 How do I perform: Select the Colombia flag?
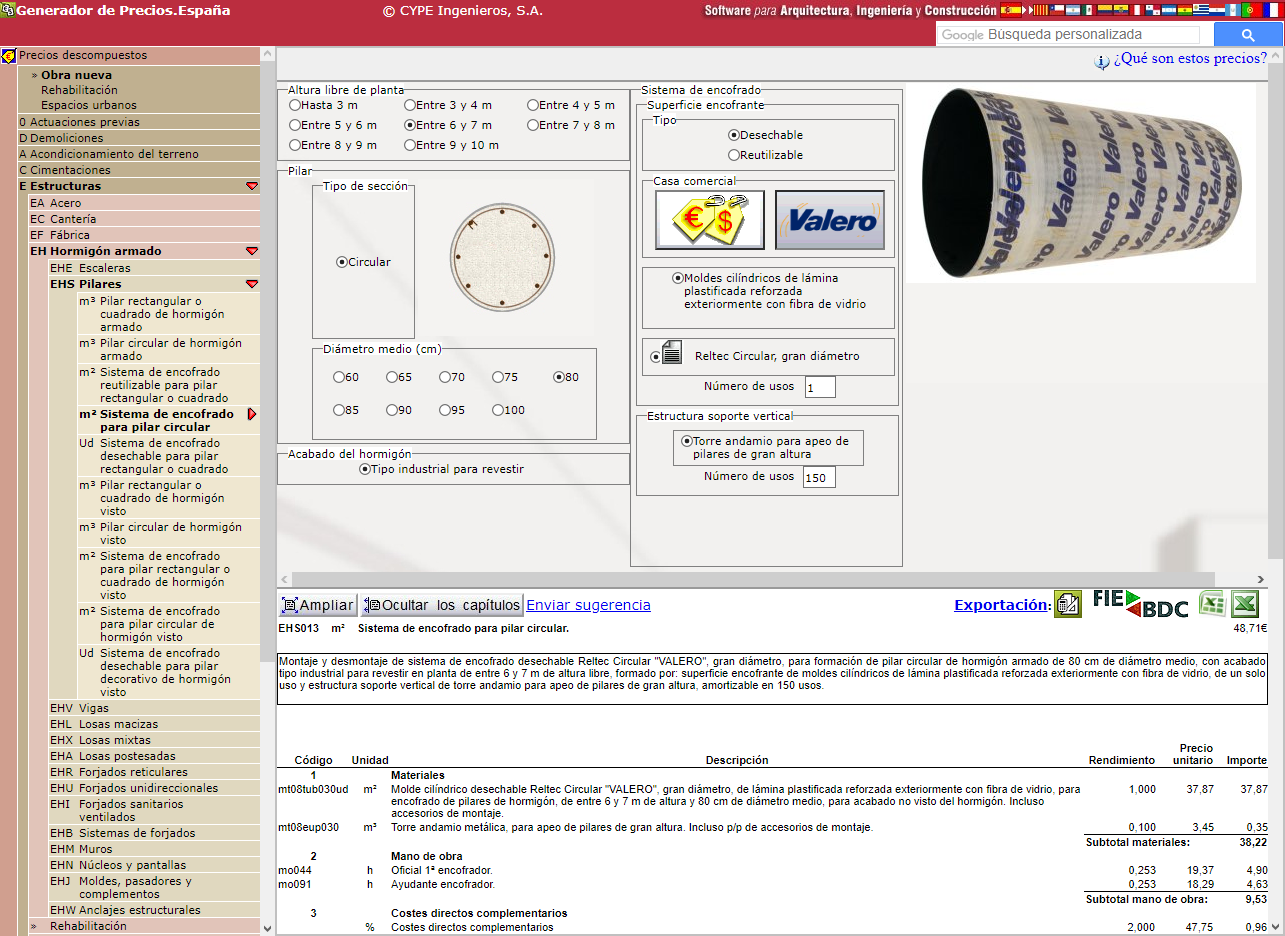click(1105, 10)
